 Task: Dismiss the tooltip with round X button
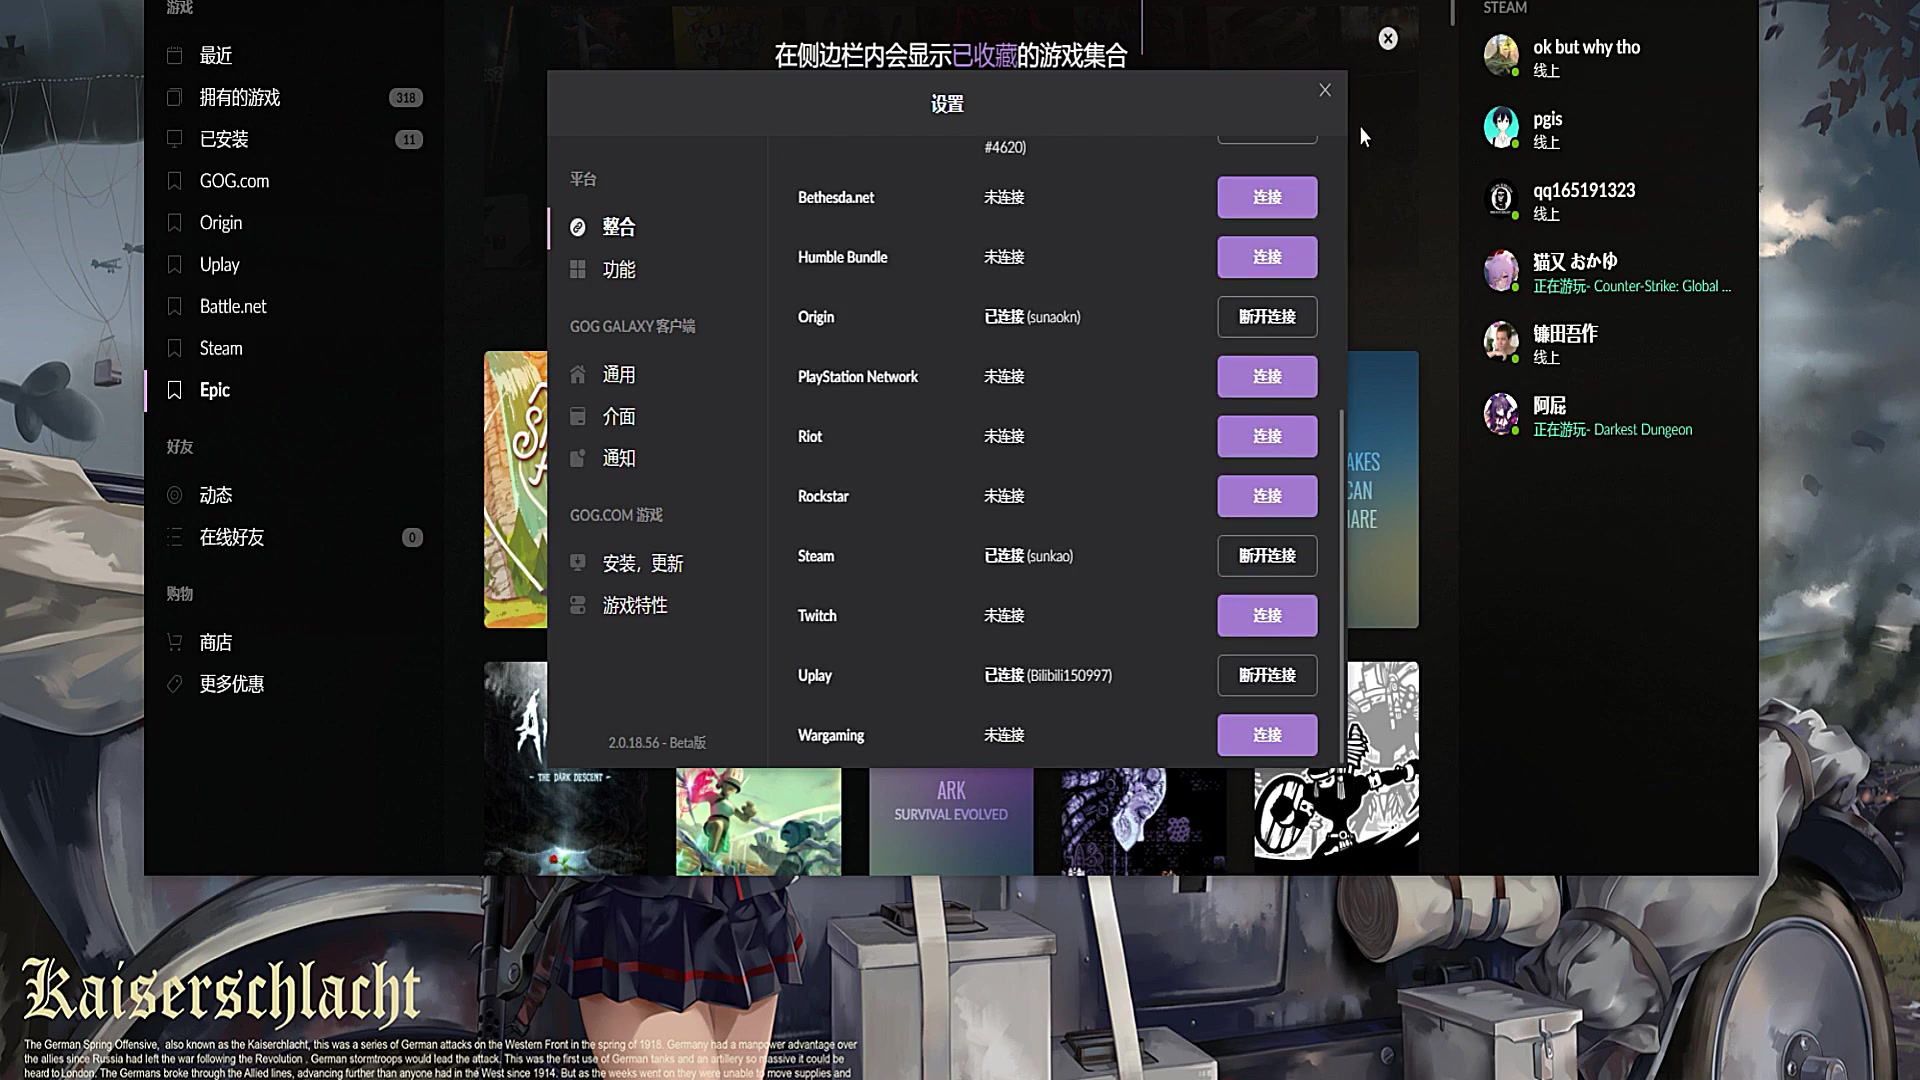pos(1388,38)
